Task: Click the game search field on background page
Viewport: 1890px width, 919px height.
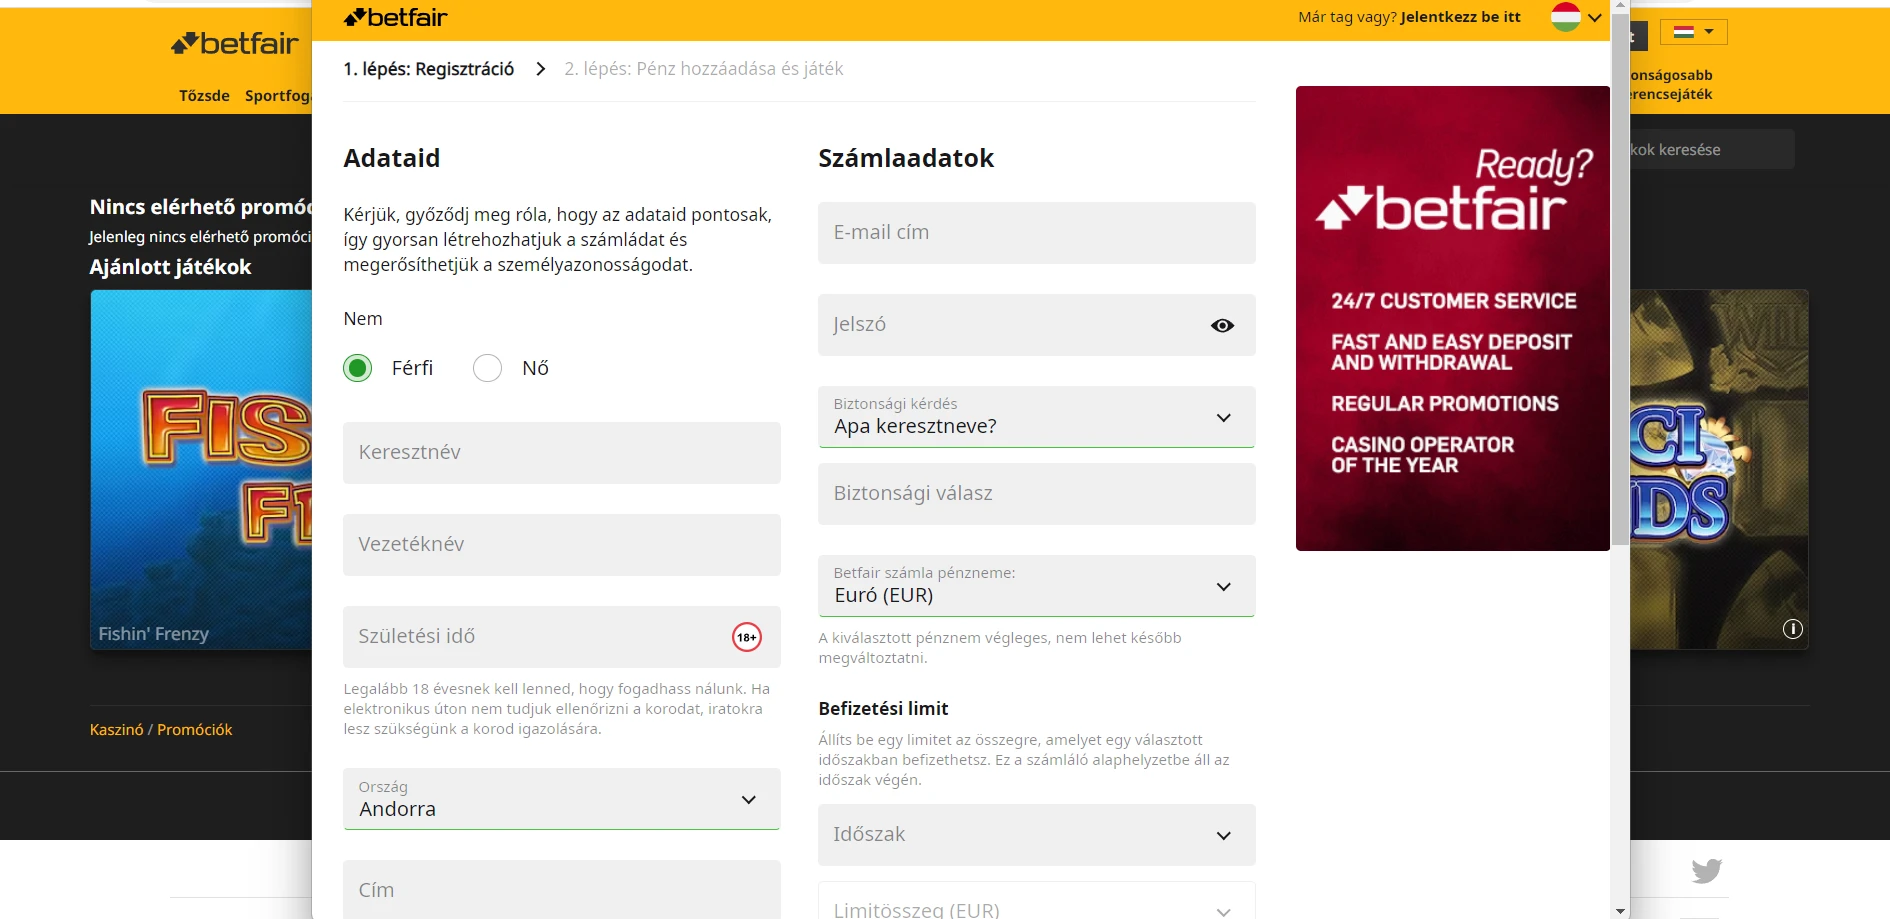Action: click(x=1712, y=150)
